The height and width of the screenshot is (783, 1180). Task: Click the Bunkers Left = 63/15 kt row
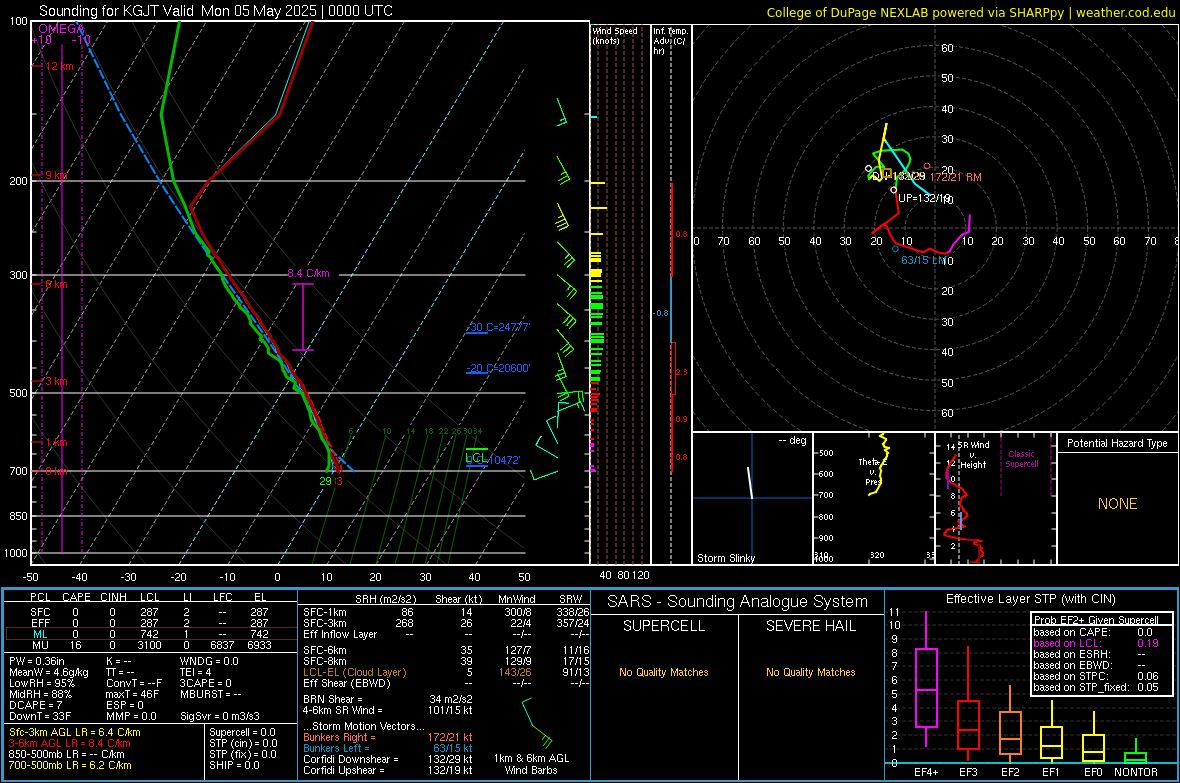[x=388, y=748]
